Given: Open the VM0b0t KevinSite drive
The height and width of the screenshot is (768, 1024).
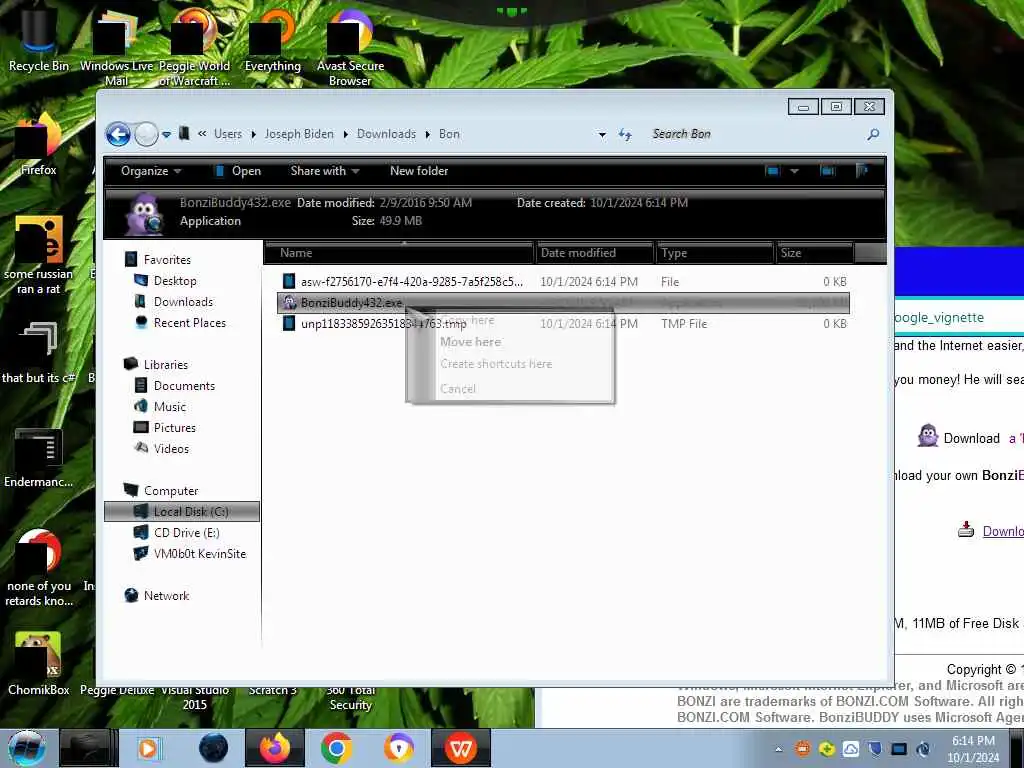Looking at the screenshot, I should [200, 554].
